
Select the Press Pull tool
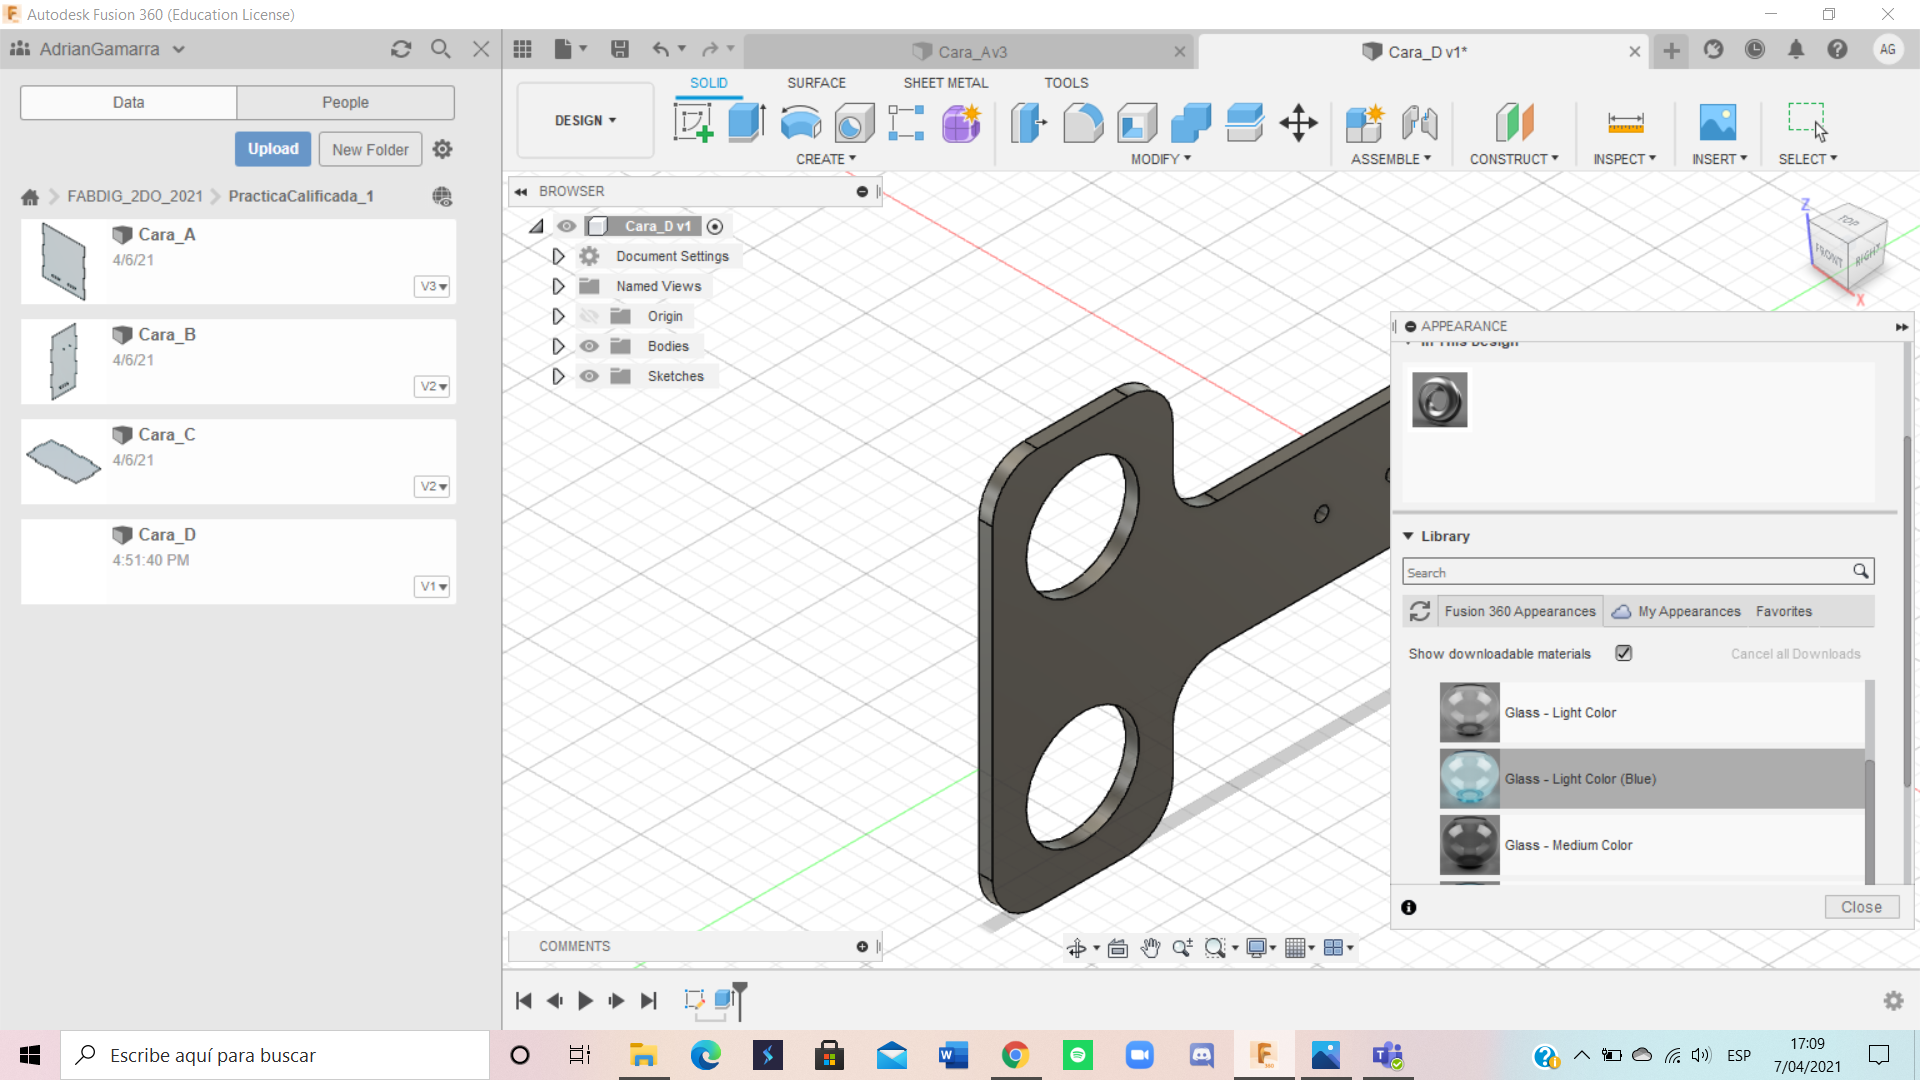(1029, 123)
